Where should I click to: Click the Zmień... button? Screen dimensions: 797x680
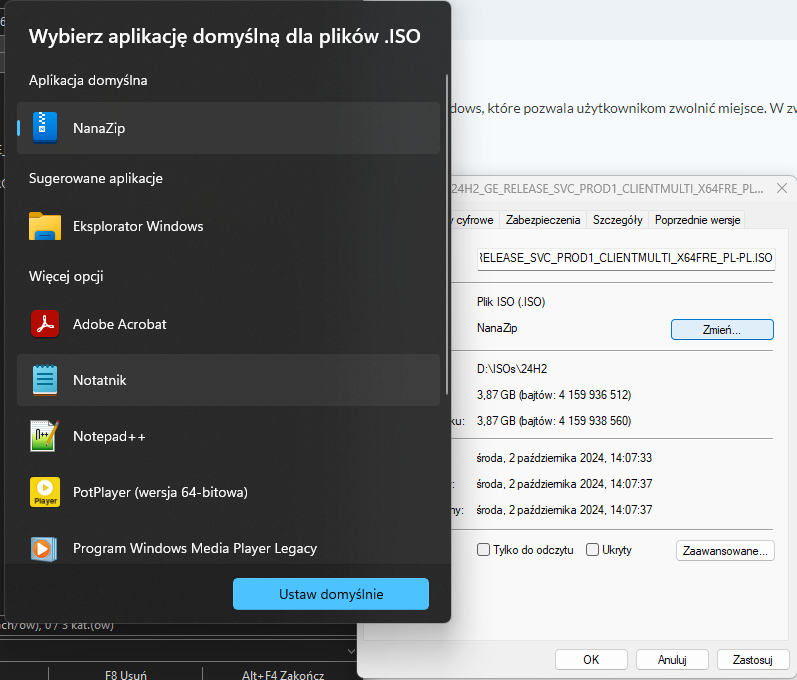[x=721, y=329]
